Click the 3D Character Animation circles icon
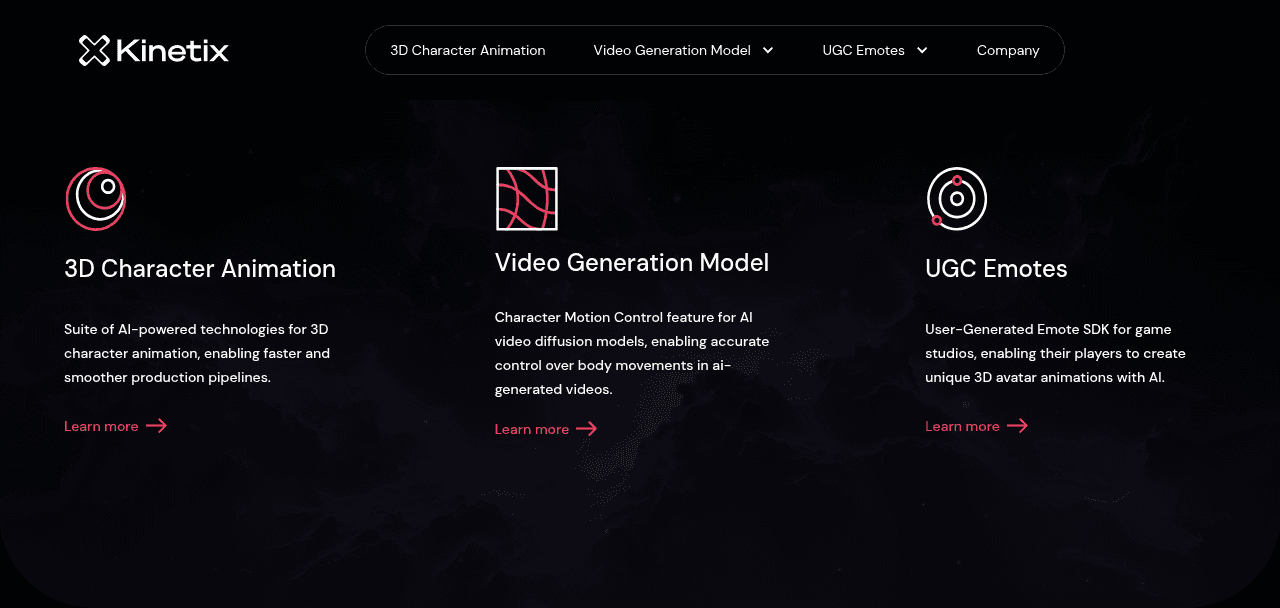The height and width of the screenshot is (608, 1280). pyautogui.click(x=96, y=199)
